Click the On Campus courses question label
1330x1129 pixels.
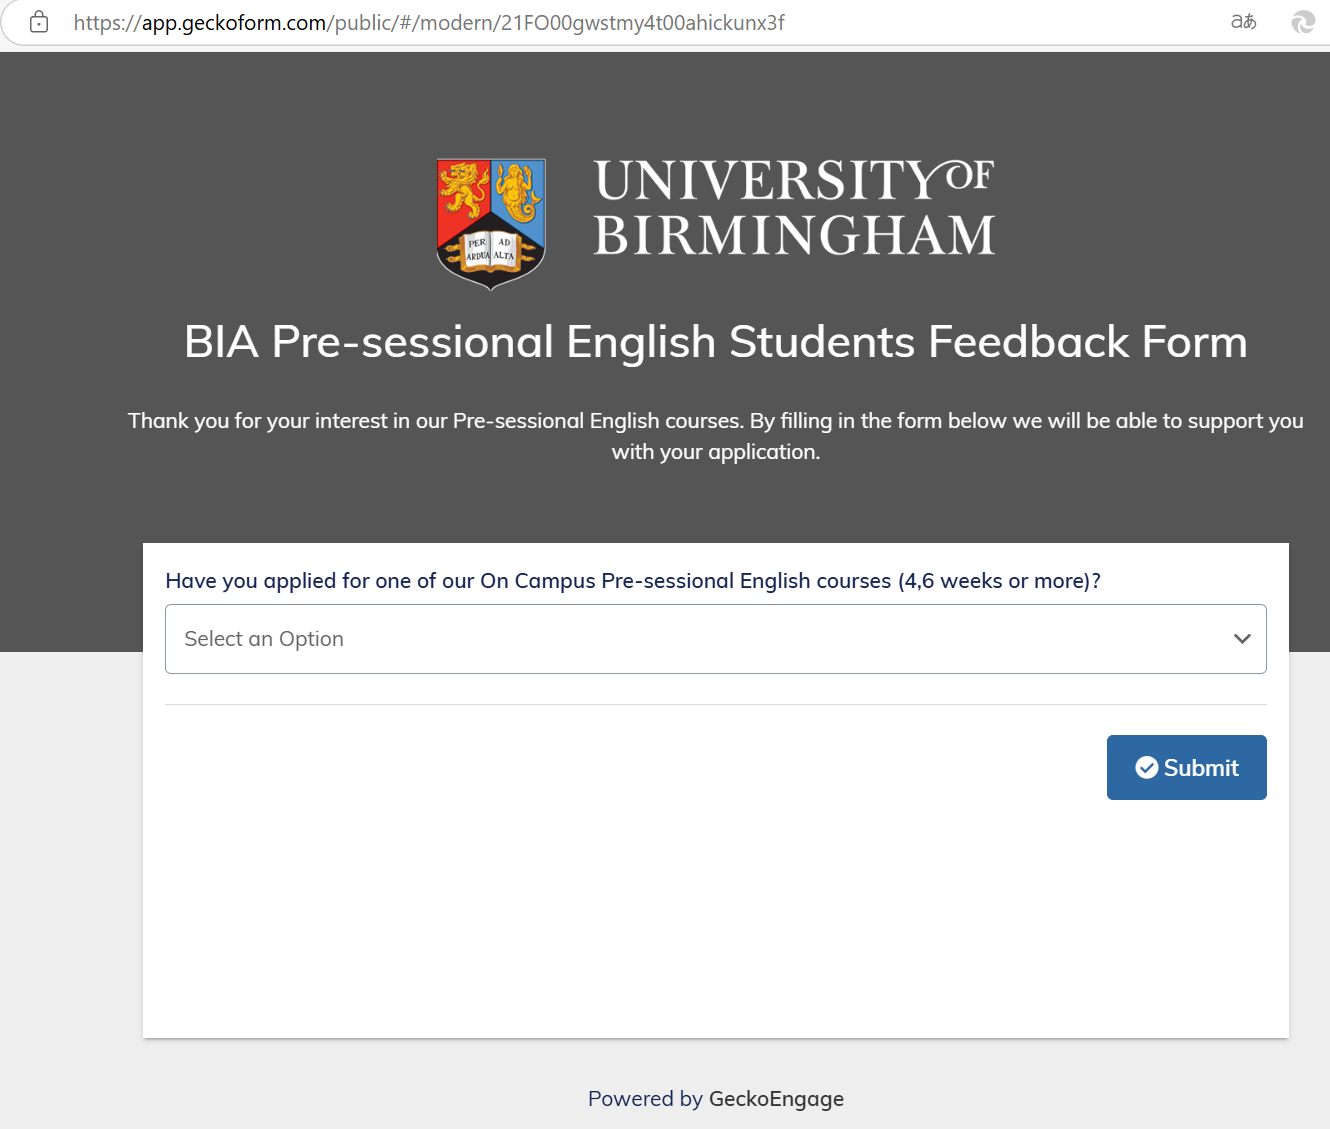(x=633, y=581)
